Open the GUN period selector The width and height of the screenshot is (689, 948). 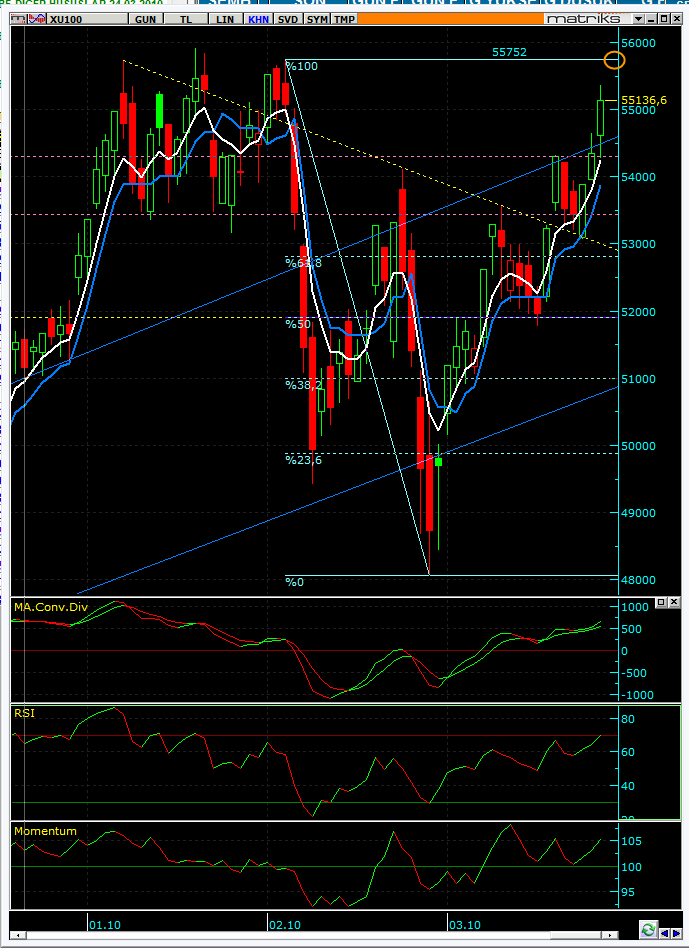click(145, 19)
